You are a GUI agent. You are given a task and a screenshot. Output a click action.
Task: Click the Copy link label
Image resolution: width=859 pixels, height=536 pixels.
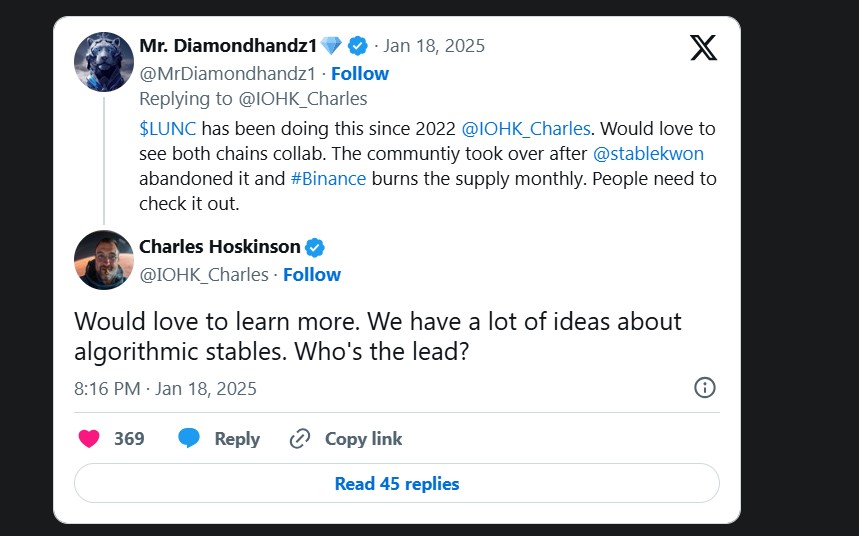click(363, 438)
